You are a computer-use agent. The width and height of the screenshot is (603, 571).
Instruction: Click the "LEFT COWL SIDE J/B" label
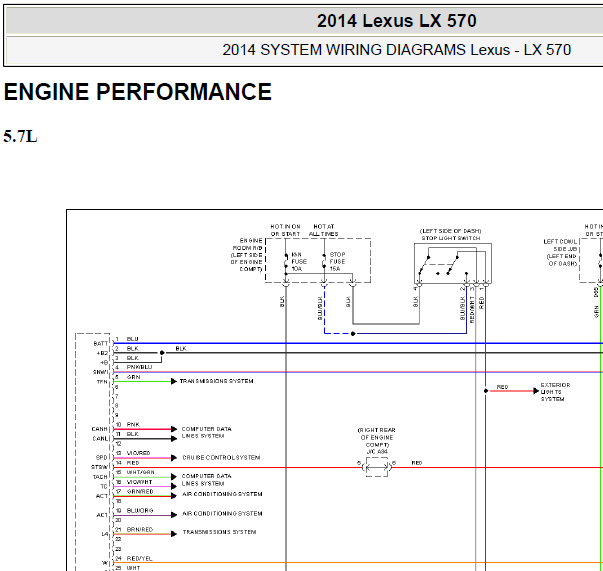pyautogui.click(x=560, y=245)
